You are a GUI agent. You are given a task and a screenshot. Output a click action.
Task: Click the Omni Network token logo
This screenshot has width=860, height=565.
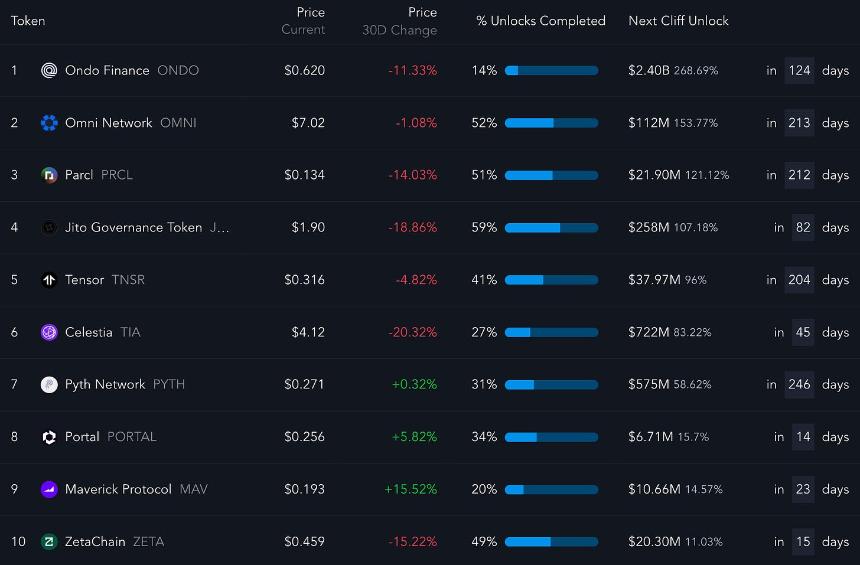49,123
